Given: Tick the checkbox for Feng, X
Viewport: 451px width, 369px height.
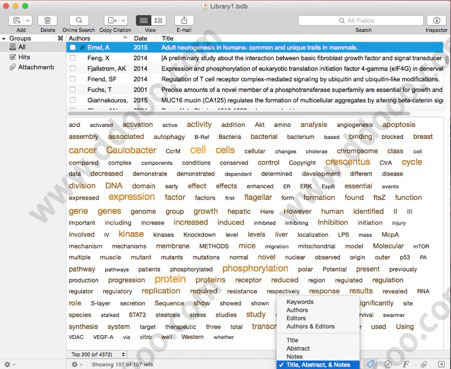Looking at the screenshot, I should click(x=73, y=58).
